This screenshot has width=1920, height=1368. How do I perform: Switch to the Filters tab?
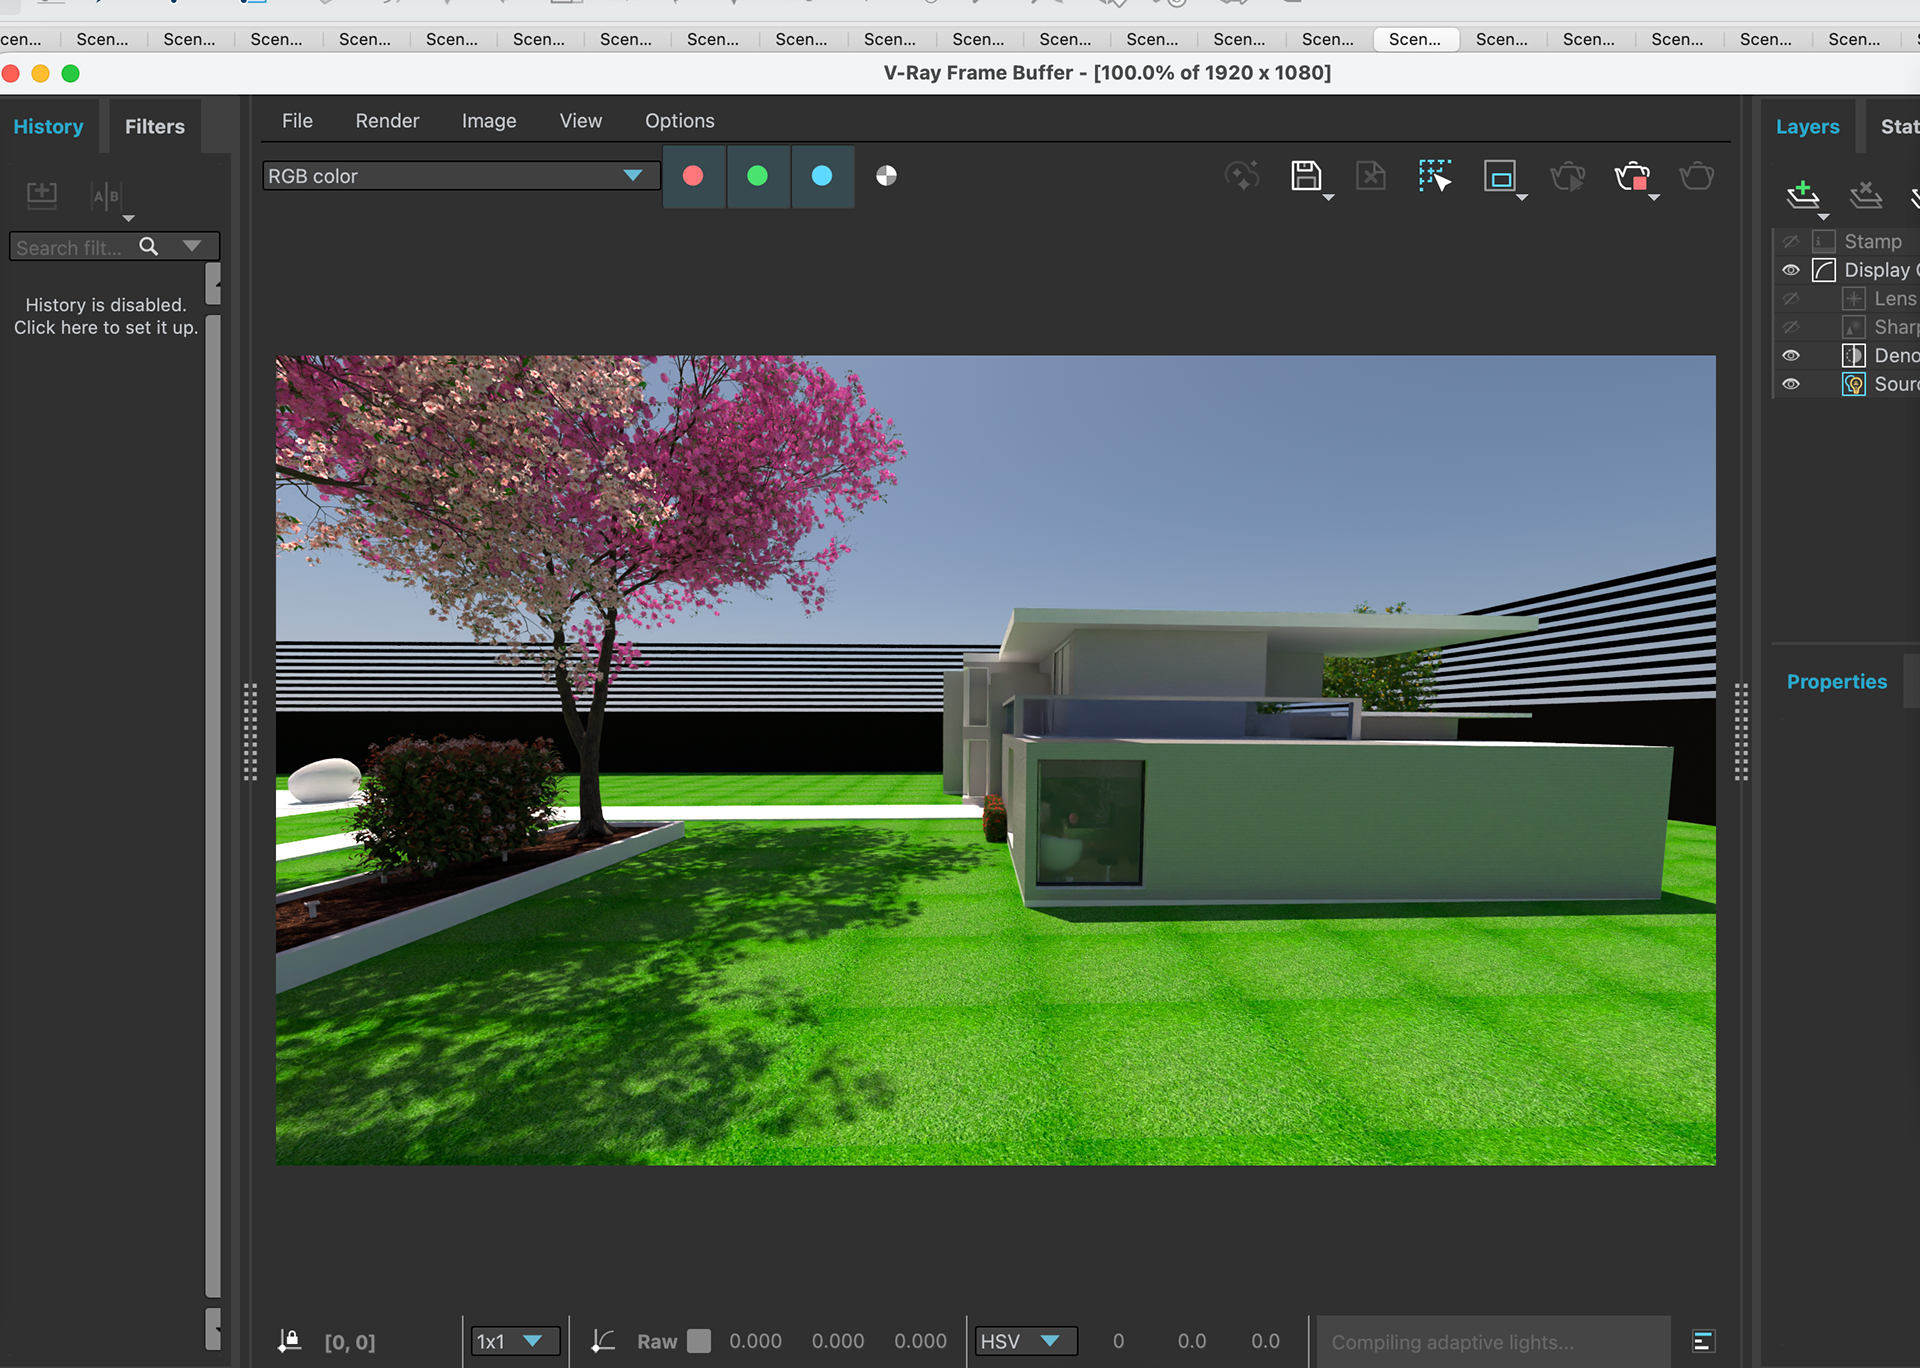click(x=154, y=127)
